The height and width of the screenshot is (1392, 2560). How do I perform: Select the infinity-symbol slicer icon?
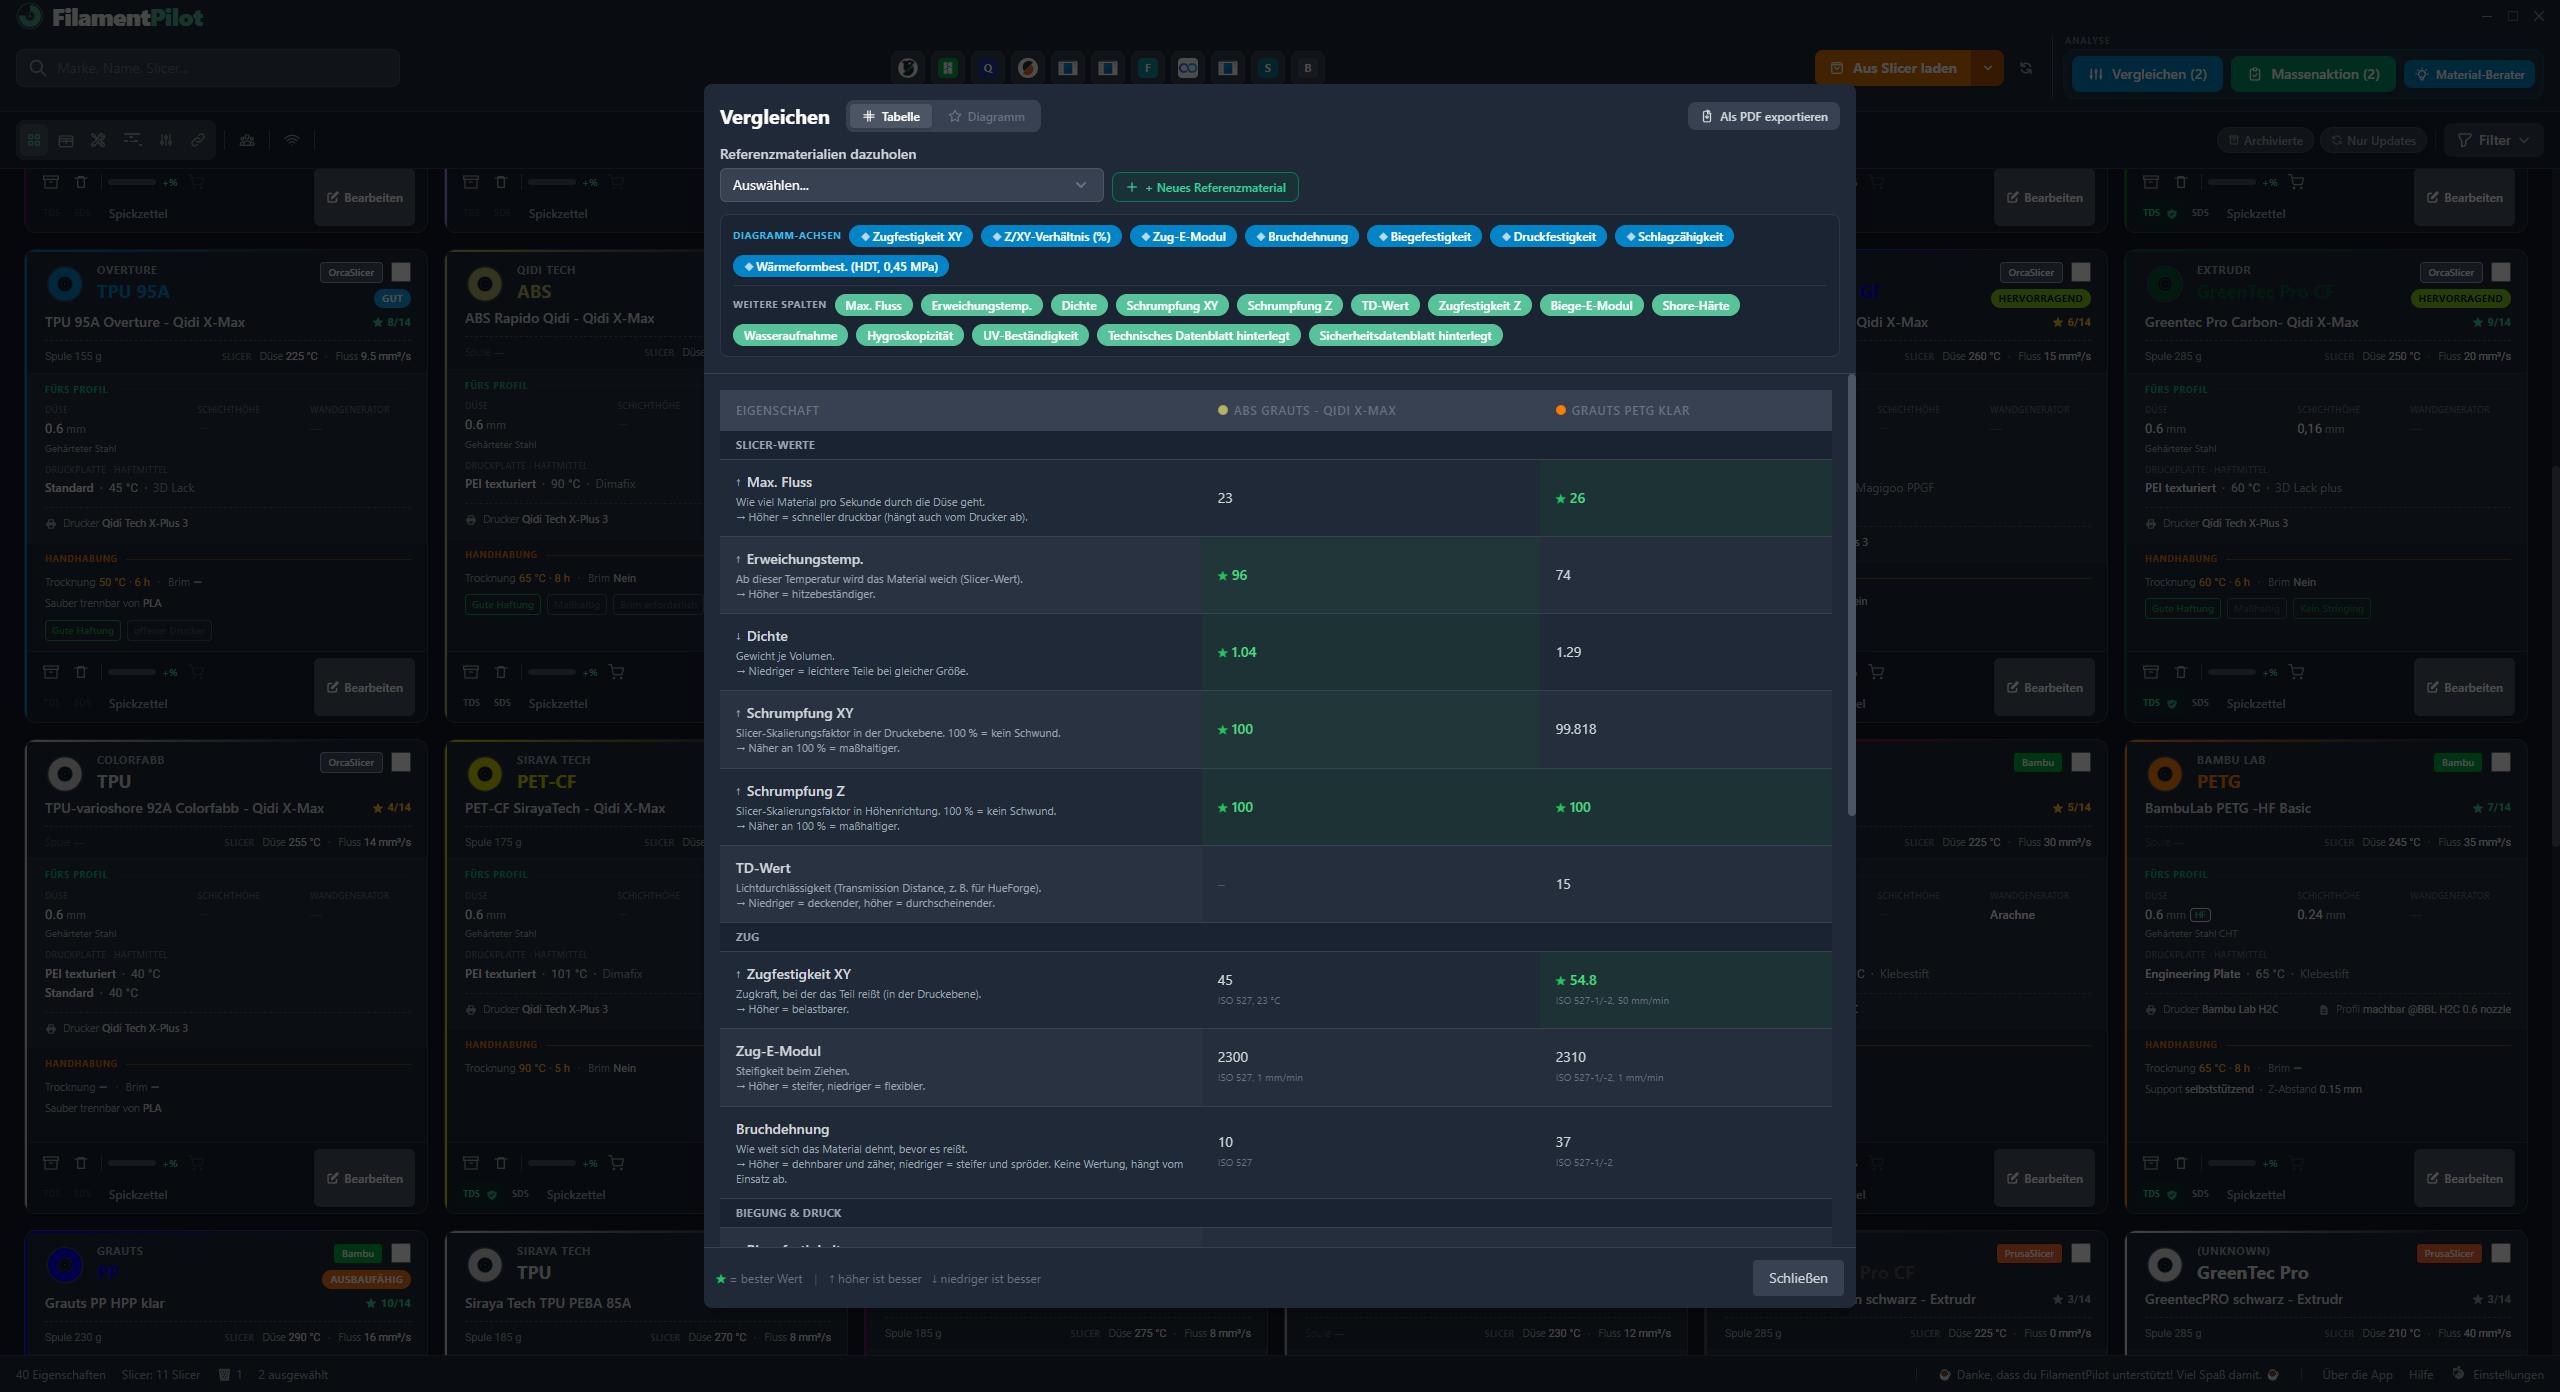(1187, 68)
